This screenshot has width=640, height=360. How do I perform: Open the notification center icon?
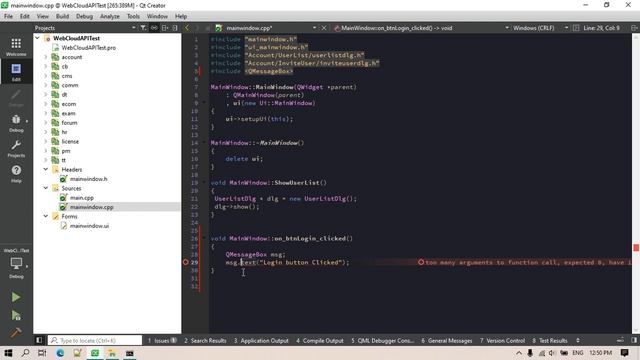point(624,353)
